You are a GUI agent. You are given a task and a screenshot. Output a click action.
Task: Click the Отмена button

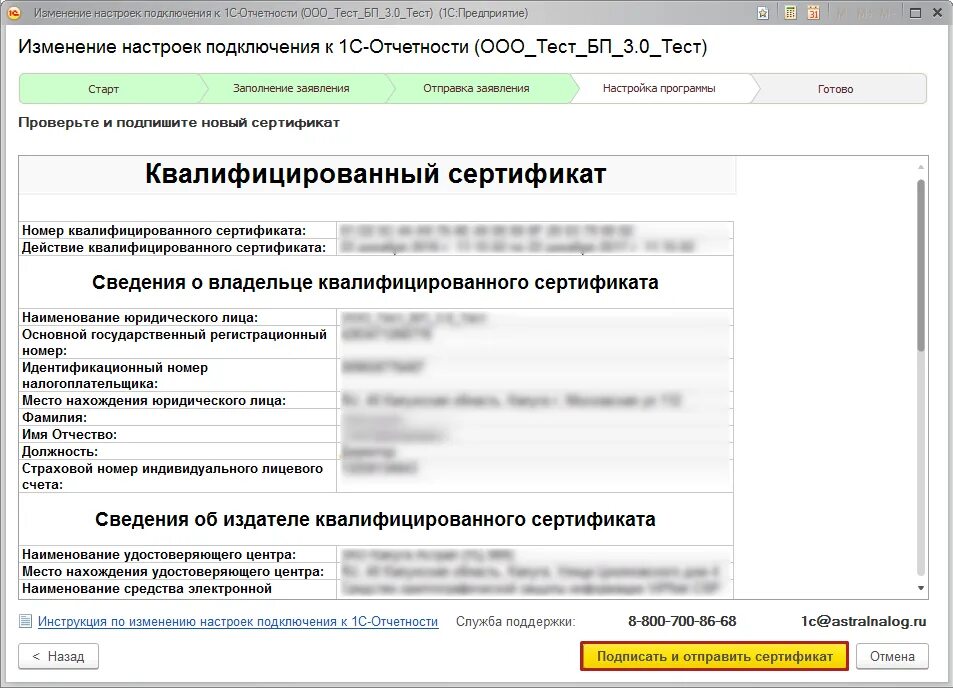tap(892, 656)
